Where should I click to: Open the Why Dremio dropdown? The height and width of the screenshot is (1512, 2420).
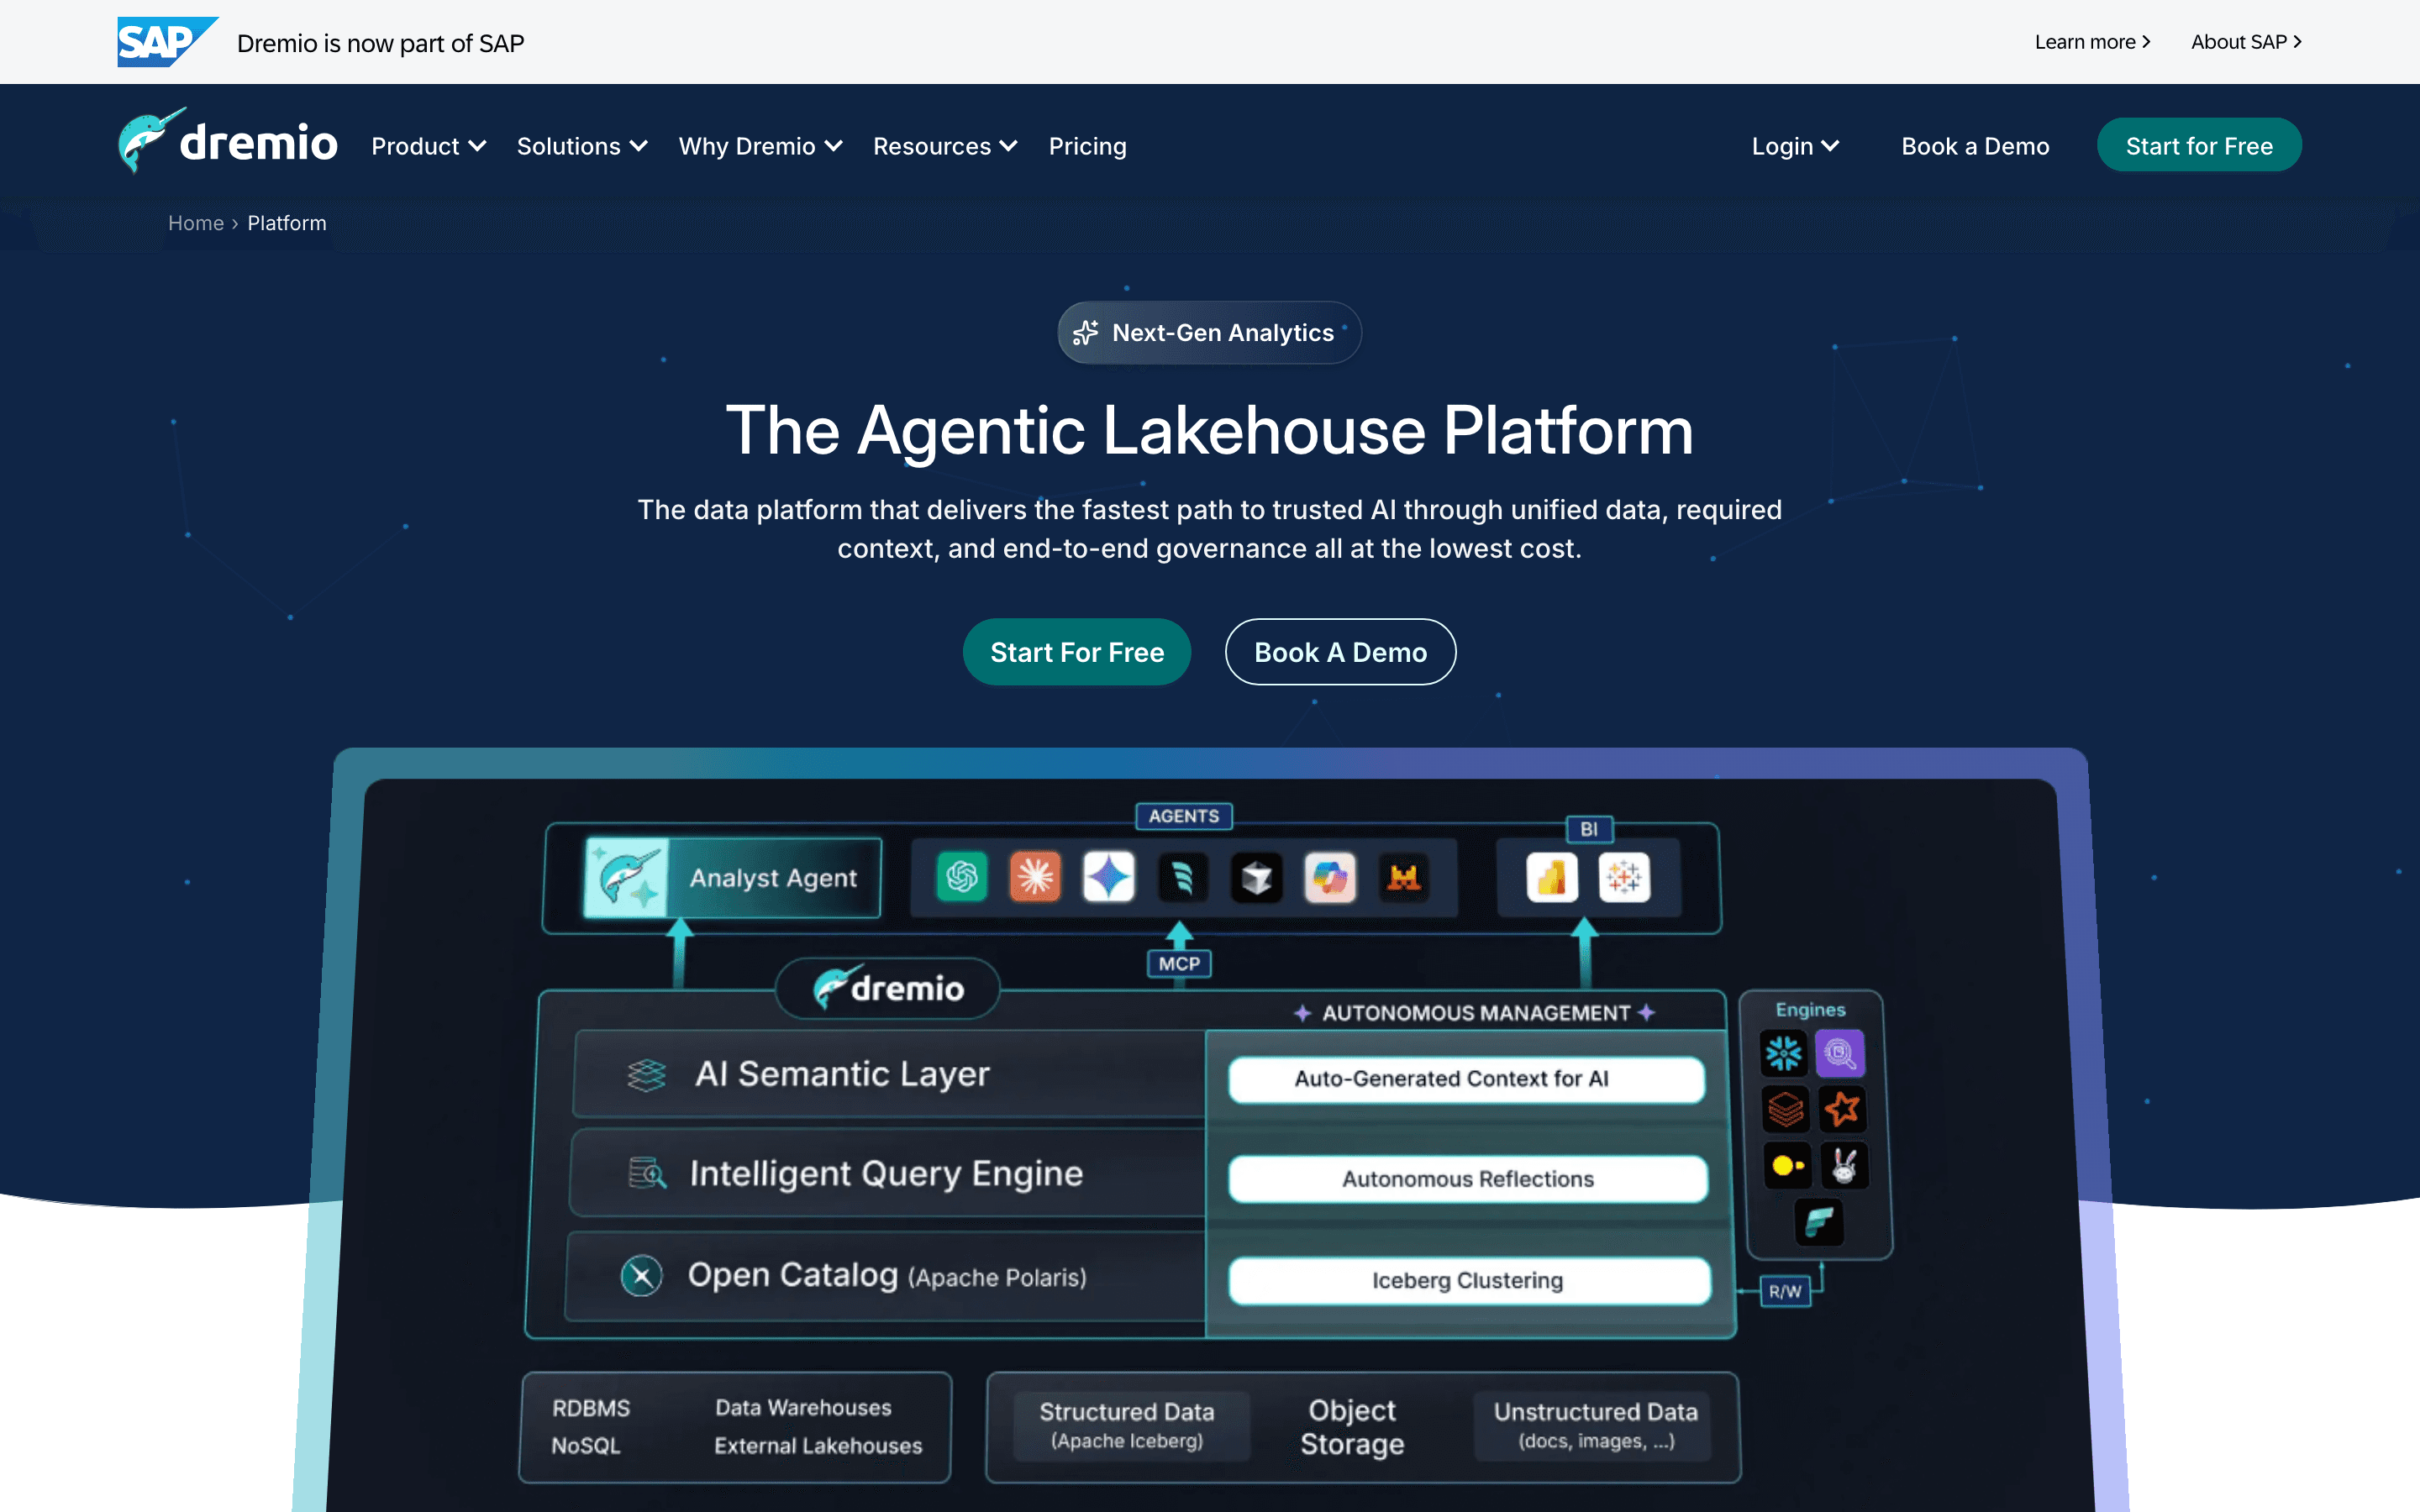click(x=760, y=146)
